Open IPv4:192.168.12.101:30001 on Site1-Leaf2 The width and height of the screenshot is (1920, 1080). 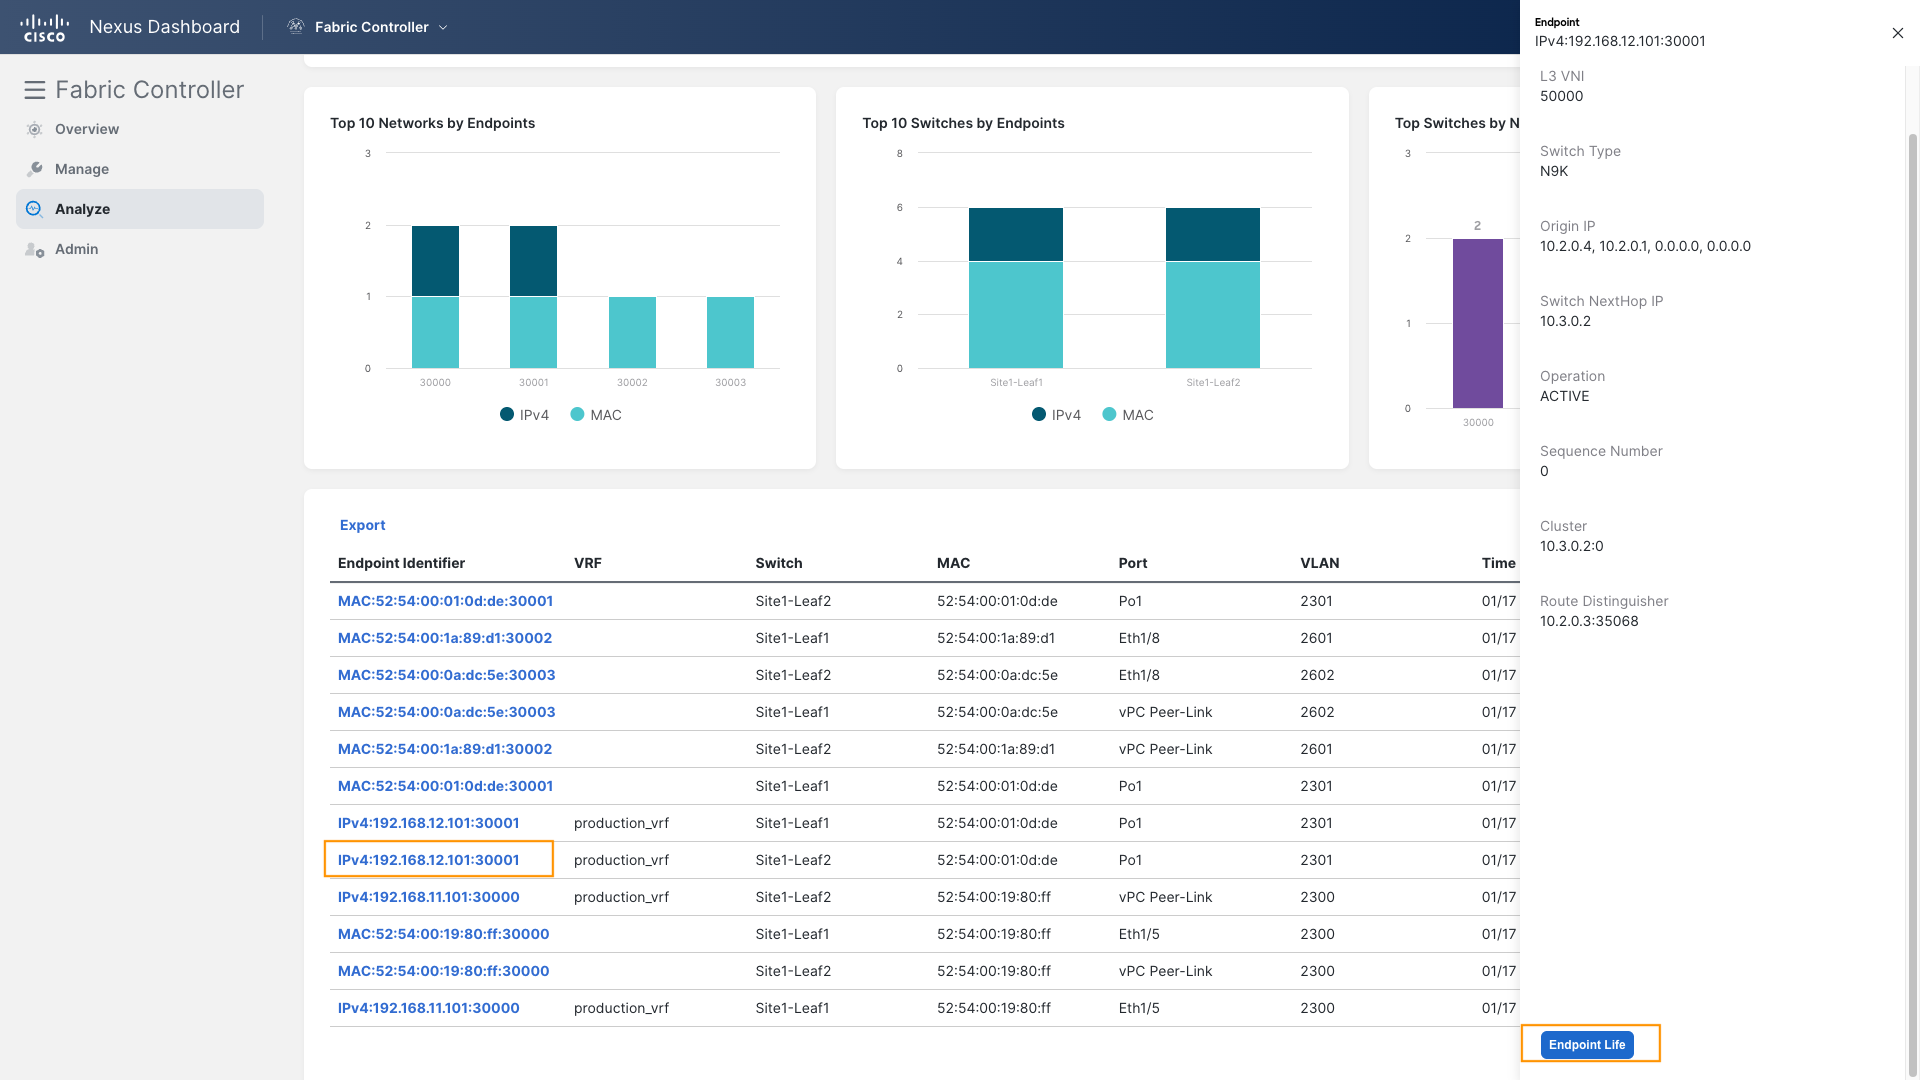[428, 860]
